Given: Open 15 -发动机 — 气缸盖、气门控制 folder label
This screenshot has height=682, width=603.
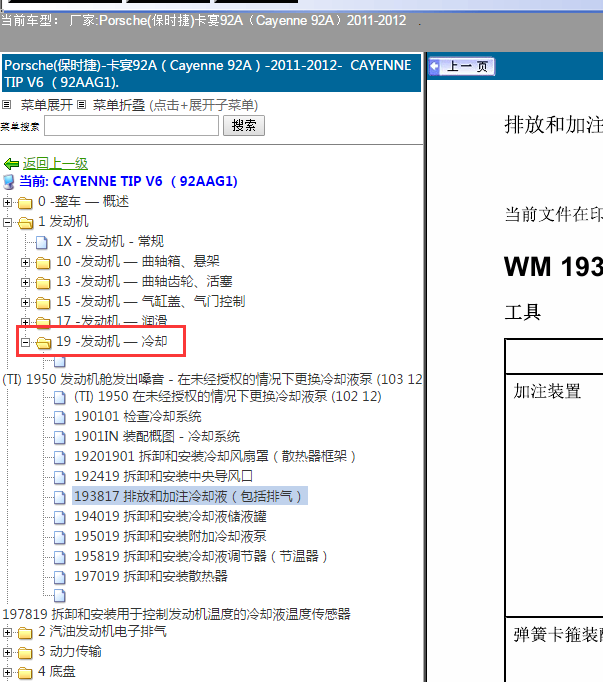Looking at the screenshot, I should point(151,301).
